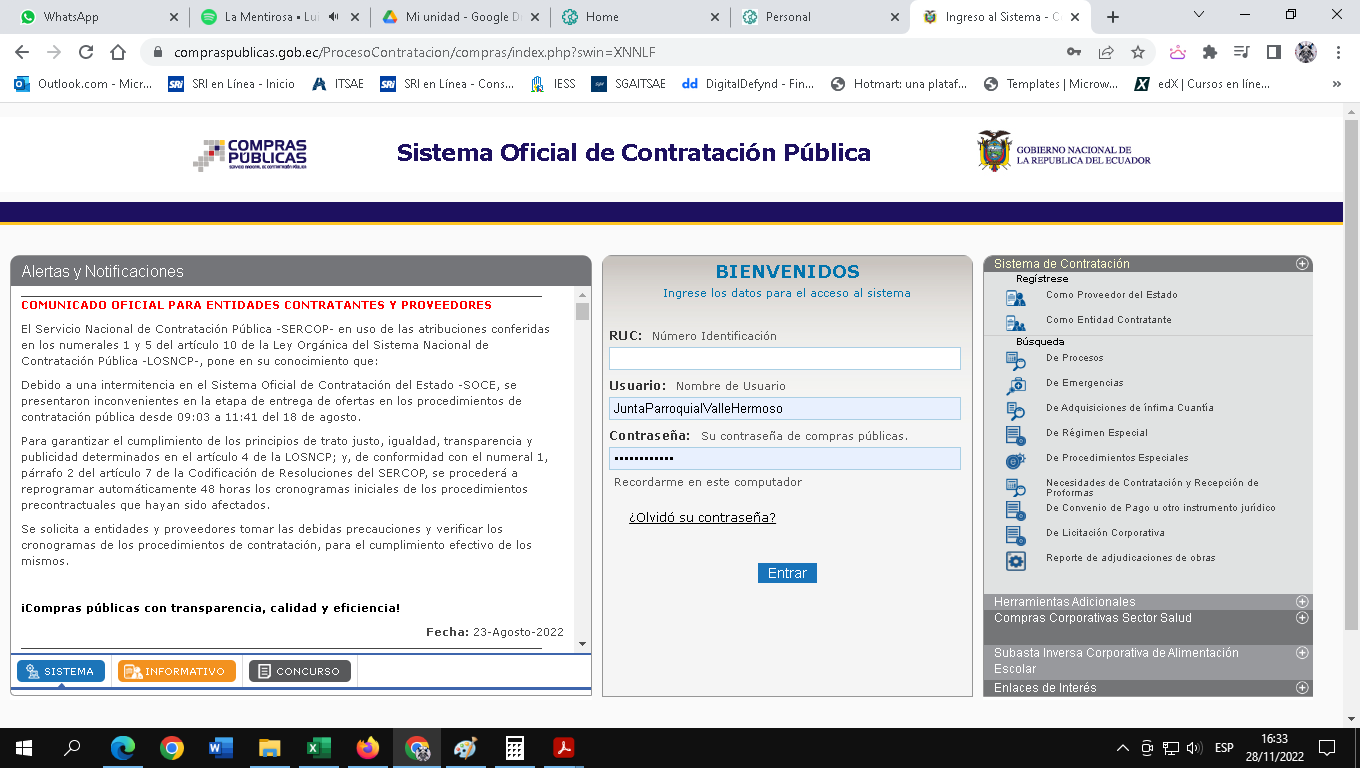Click the Como Entidad Contratante icon
This screenshot has width=1360, height=768.
[x=1015, y=321]
